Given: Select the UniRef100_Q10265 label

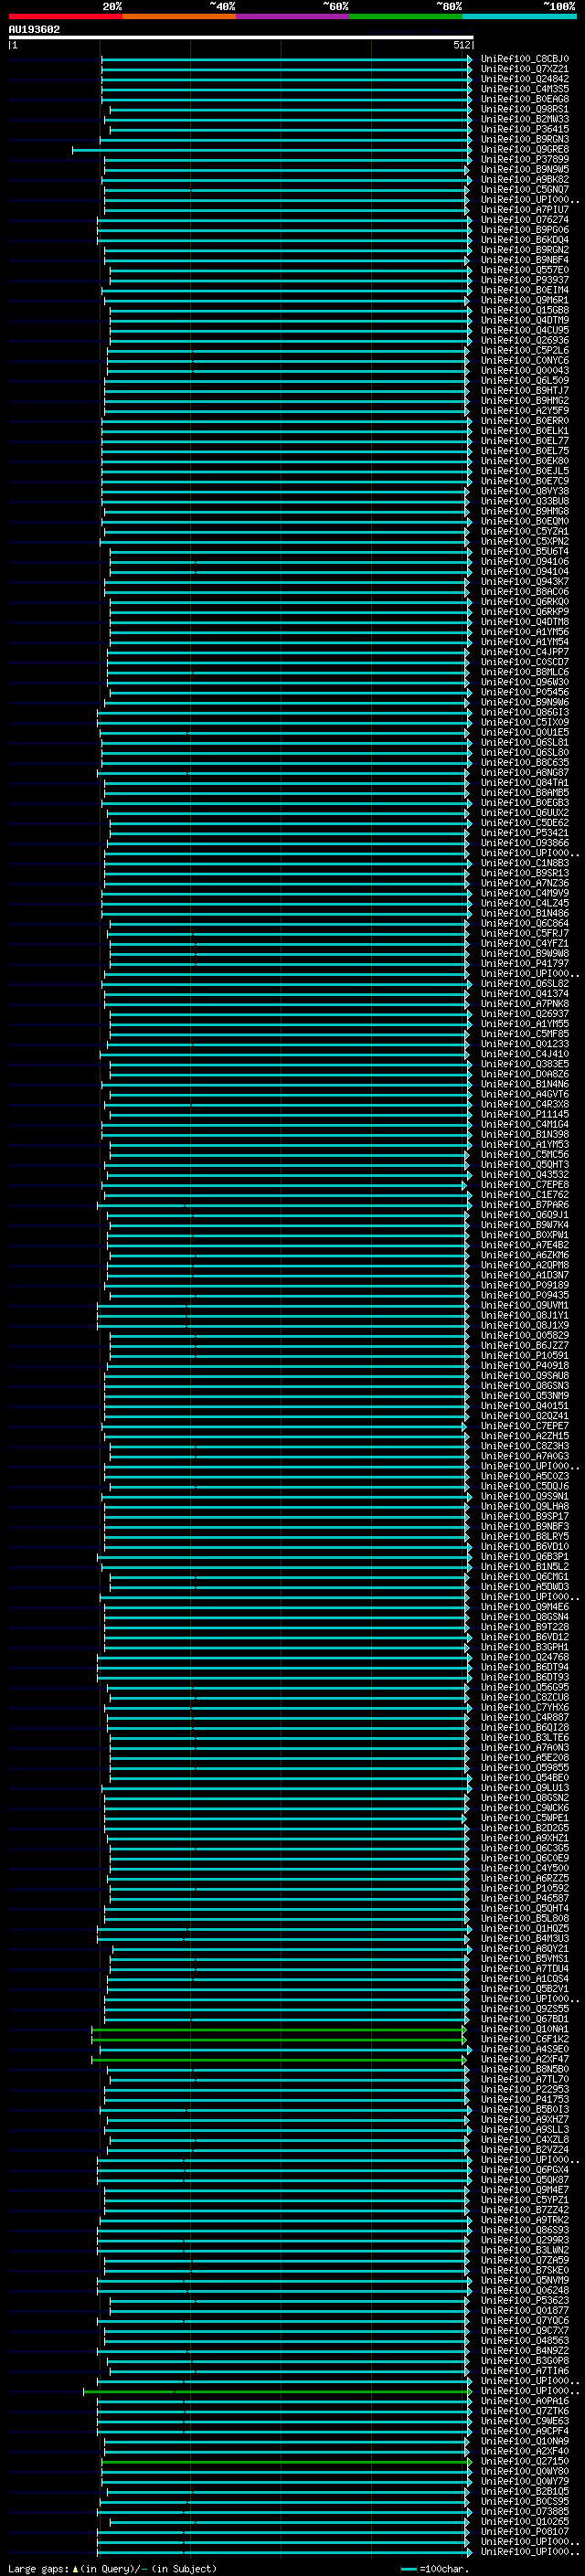Looking at the screenshot, I should click(524, 2520).
